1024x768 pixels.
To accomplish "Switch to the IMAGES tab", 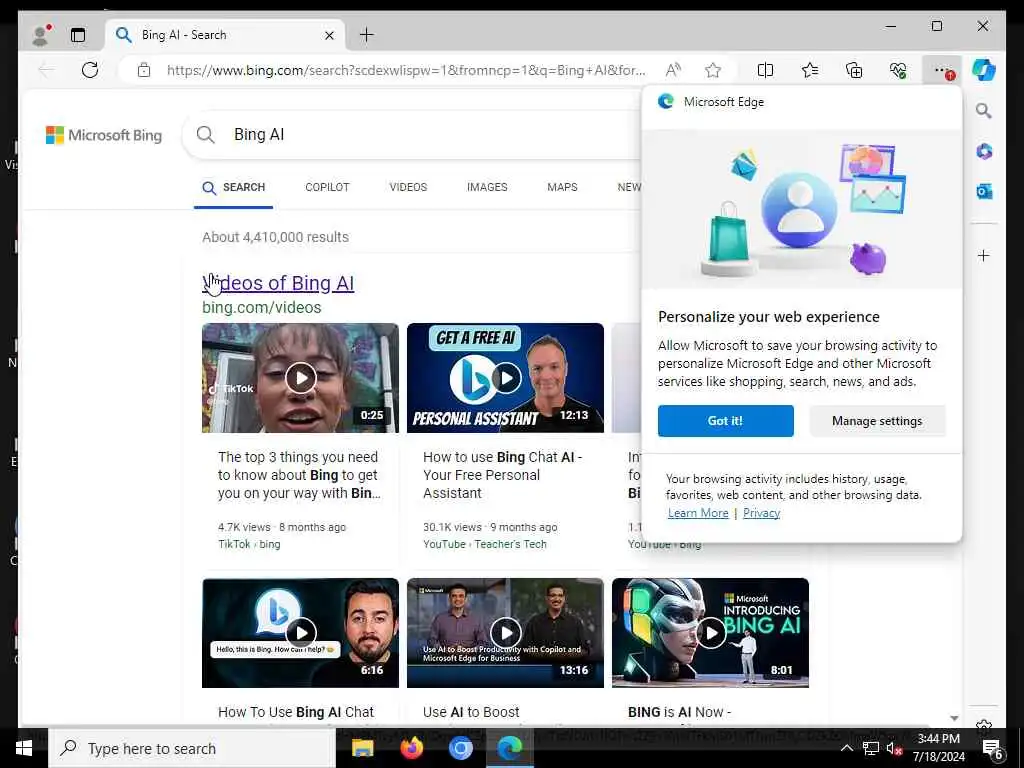I will pos(487,187).
